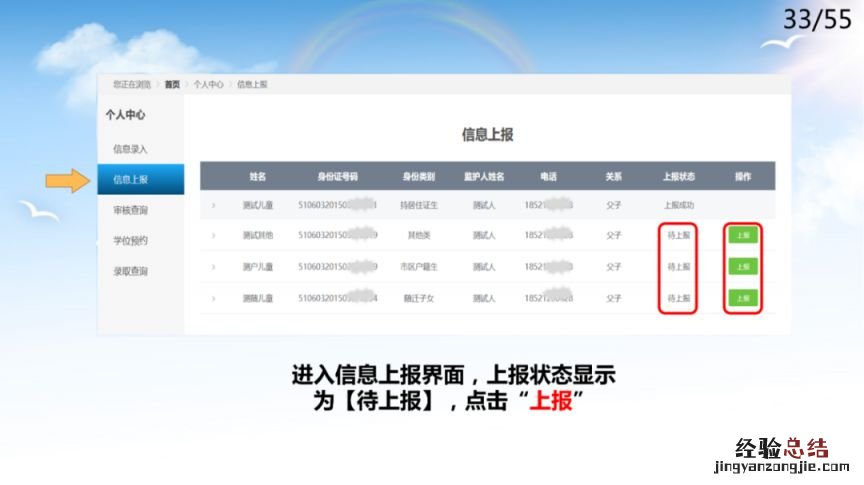Click the 持居住证生 category cell
This screenshot has width=864, height=485.
419,205
